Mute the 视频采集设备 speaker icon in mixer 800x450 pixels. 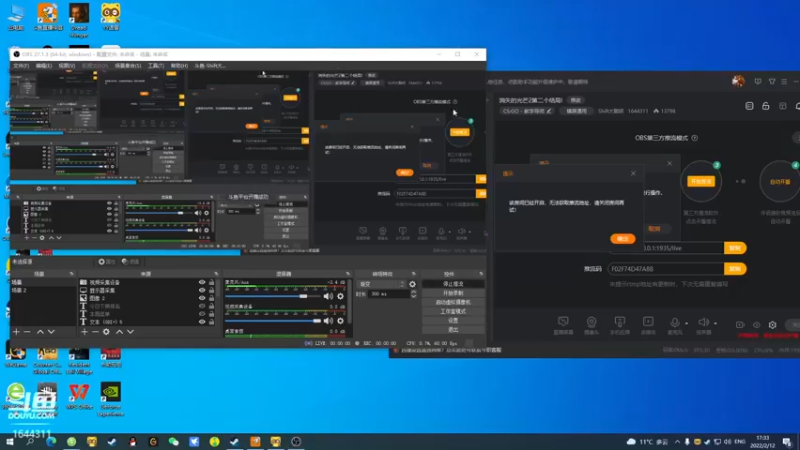328,320
